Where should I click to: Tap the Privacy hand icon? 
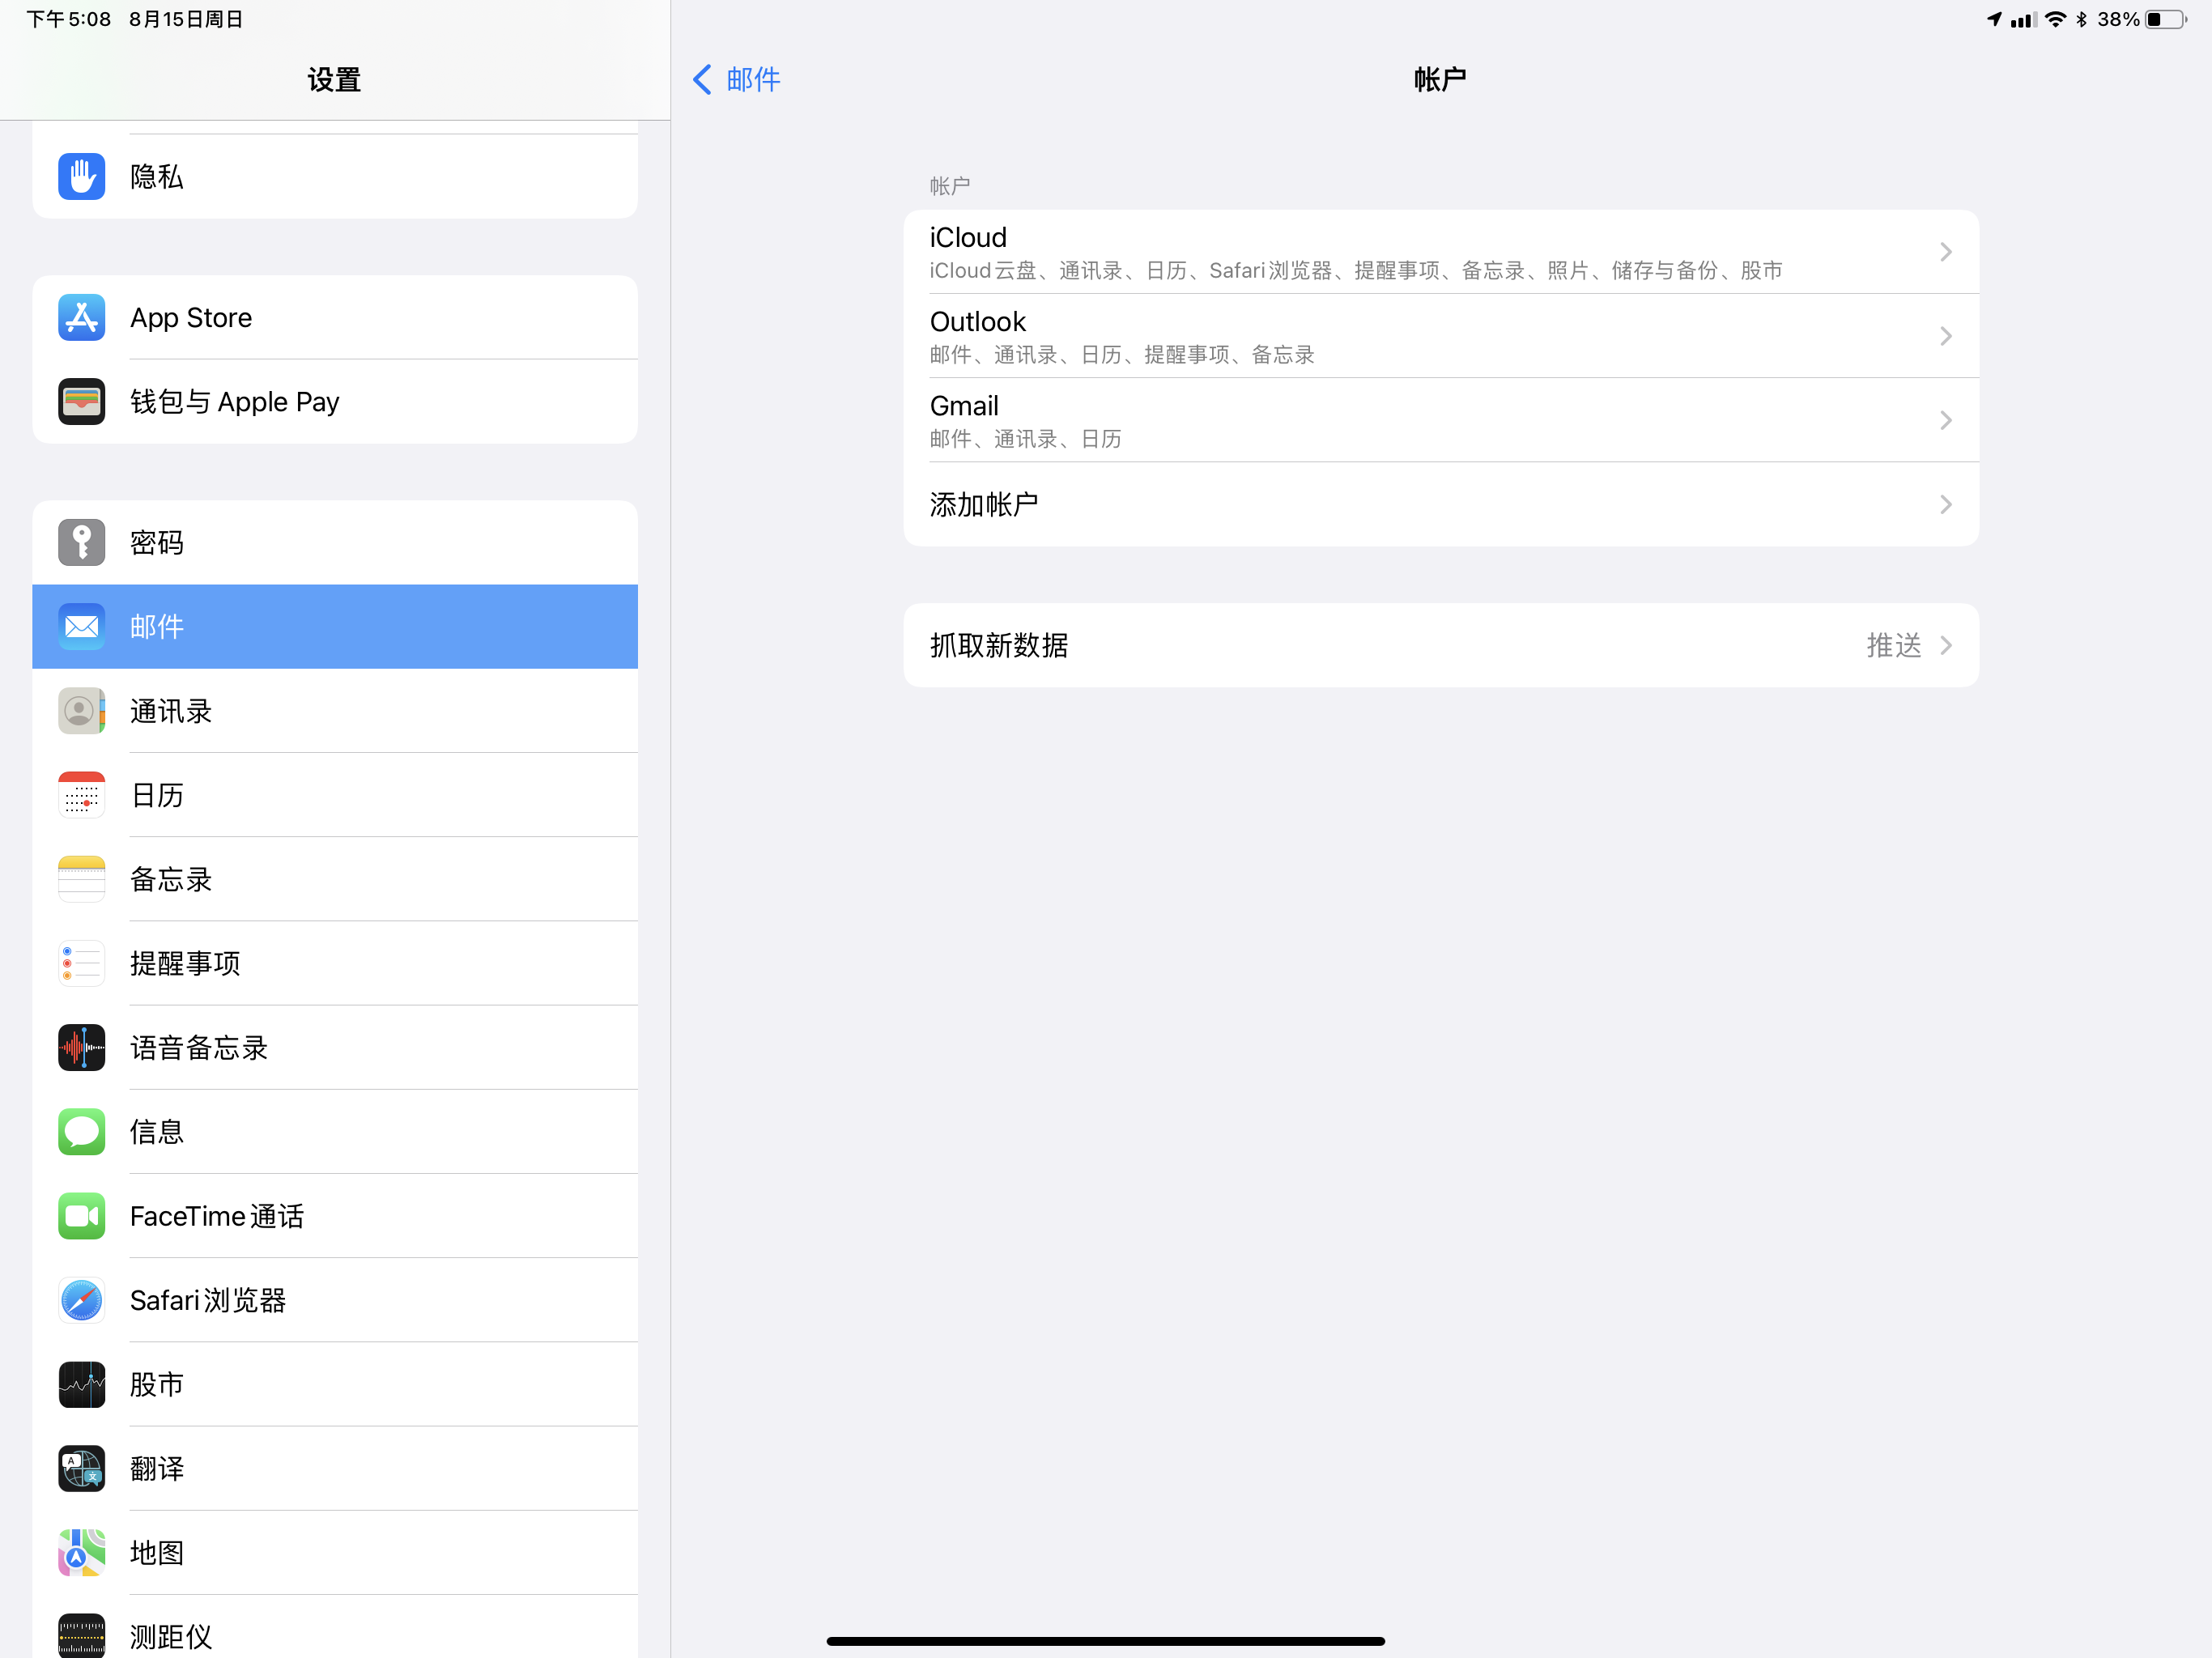coord(81,177)
